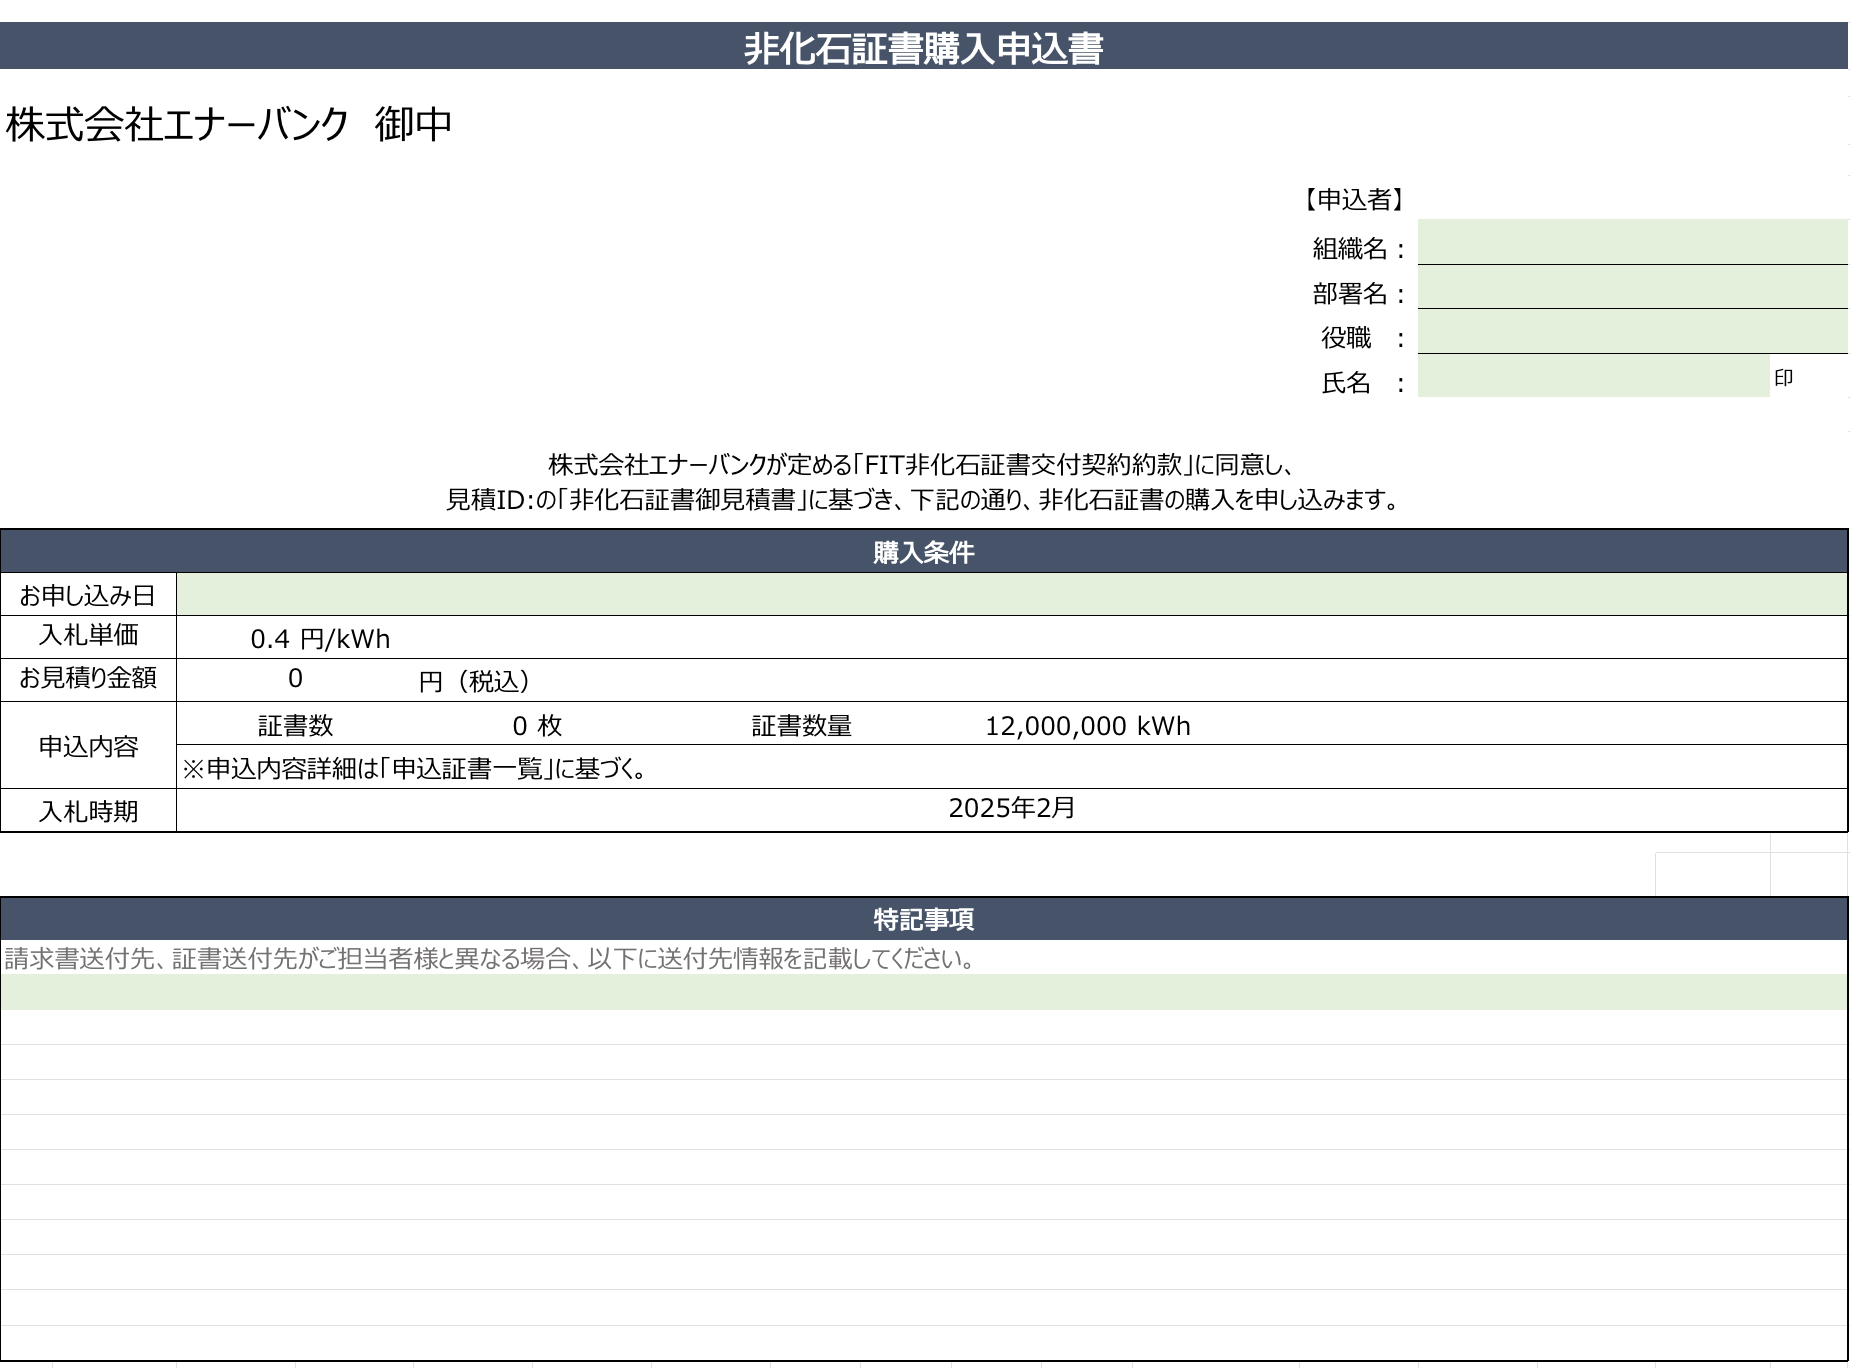Select the お見積り金額 row label

tap(88, 678)
